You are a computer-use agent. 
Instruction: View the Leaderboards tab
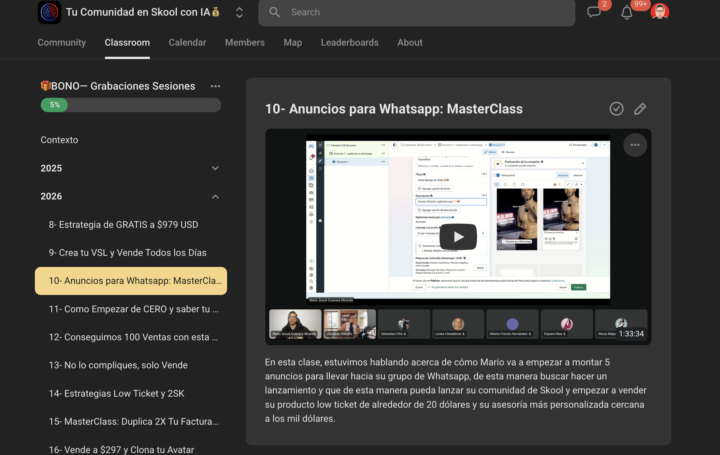349,42
